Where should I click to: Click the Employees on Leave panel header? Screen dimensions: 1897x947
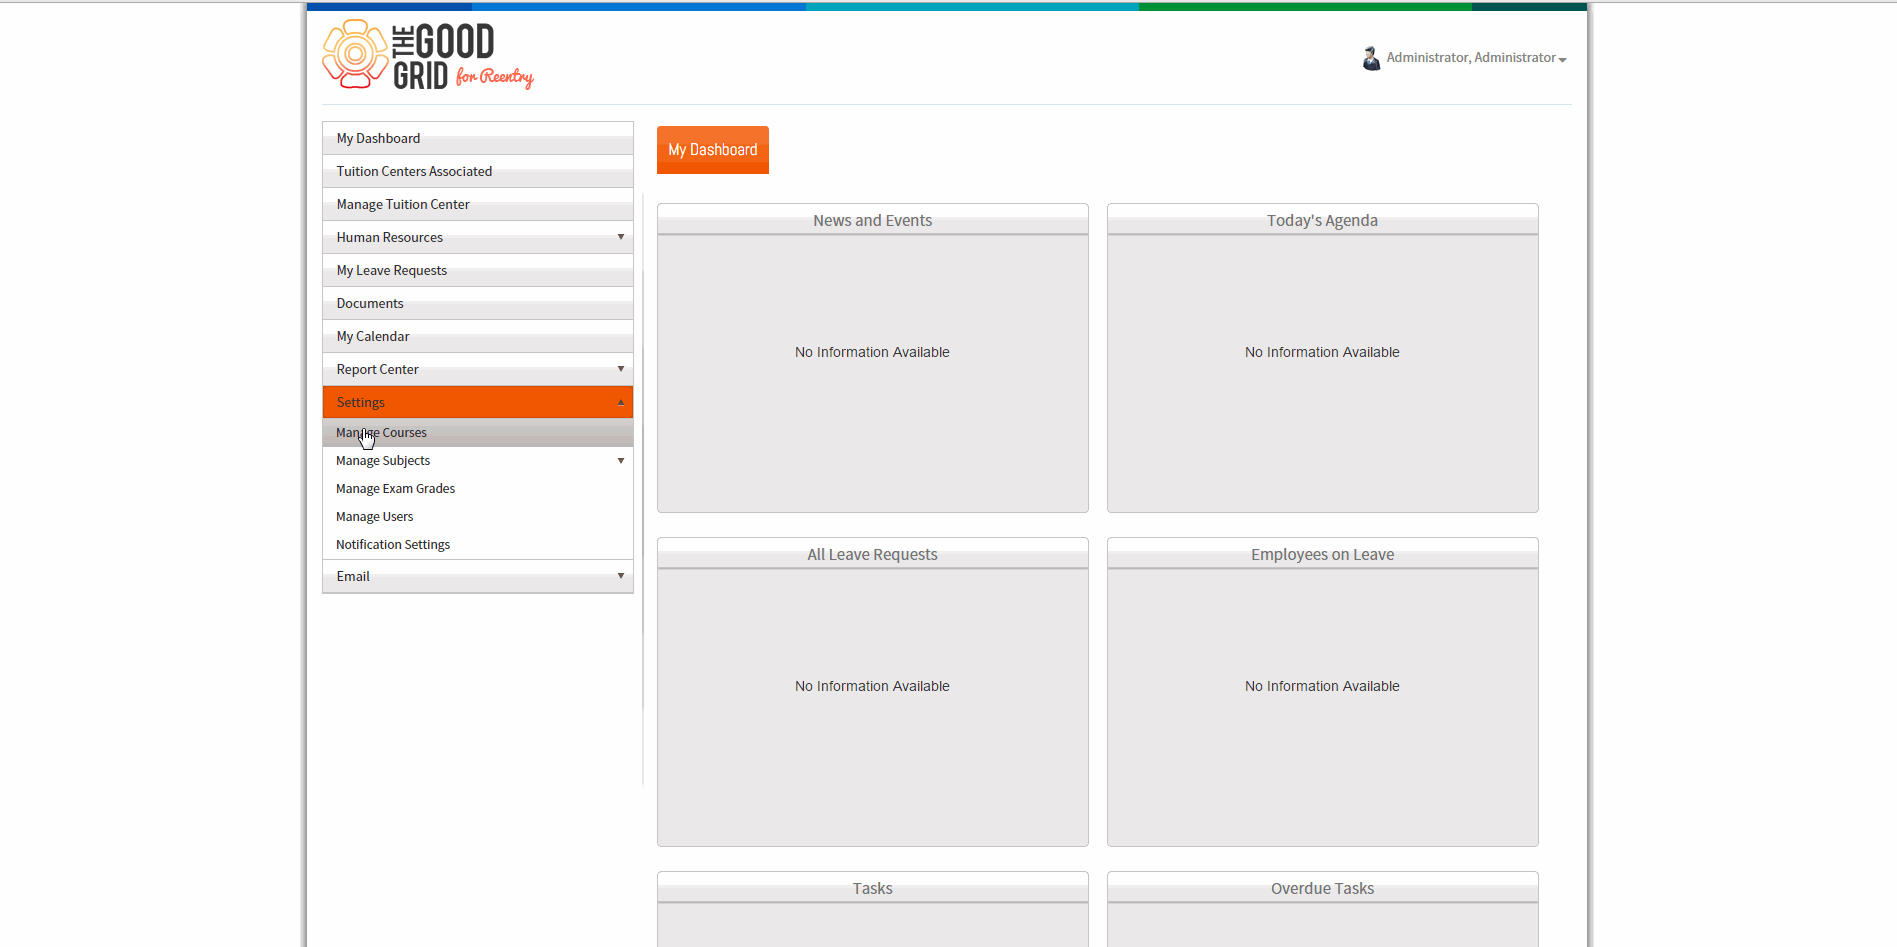coord(1322,554)
